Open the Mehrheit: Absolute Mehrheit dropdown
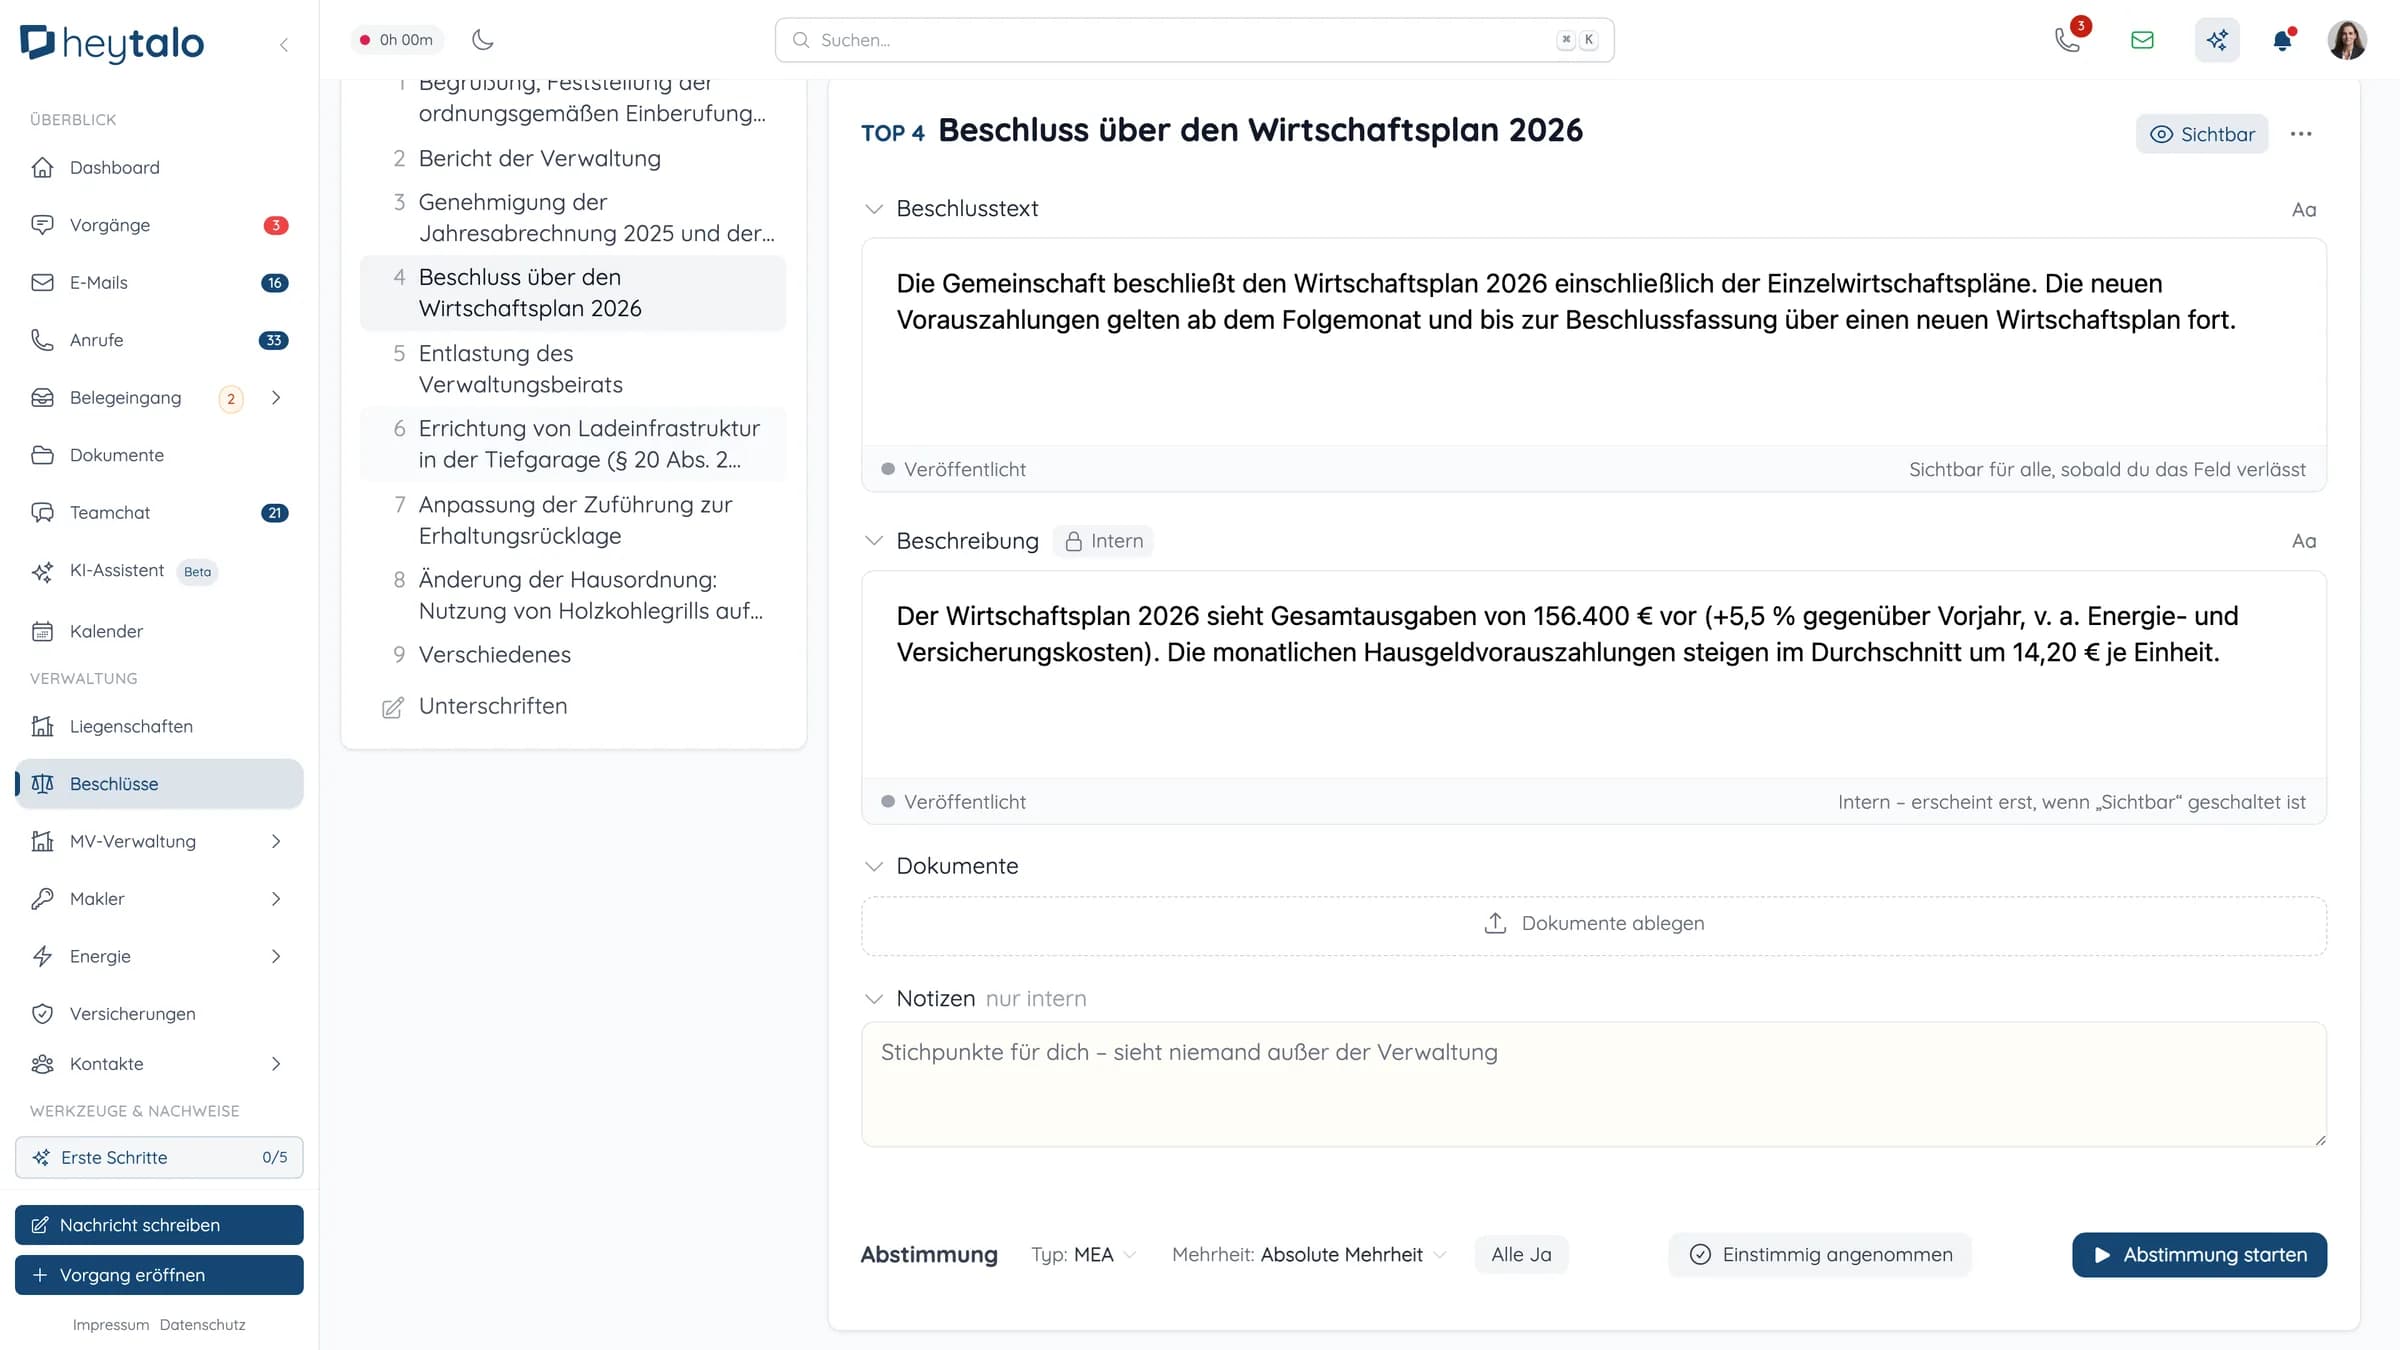Screen dimensions: 2400x1350 pyautogui.click(x=1309, y=1255)
